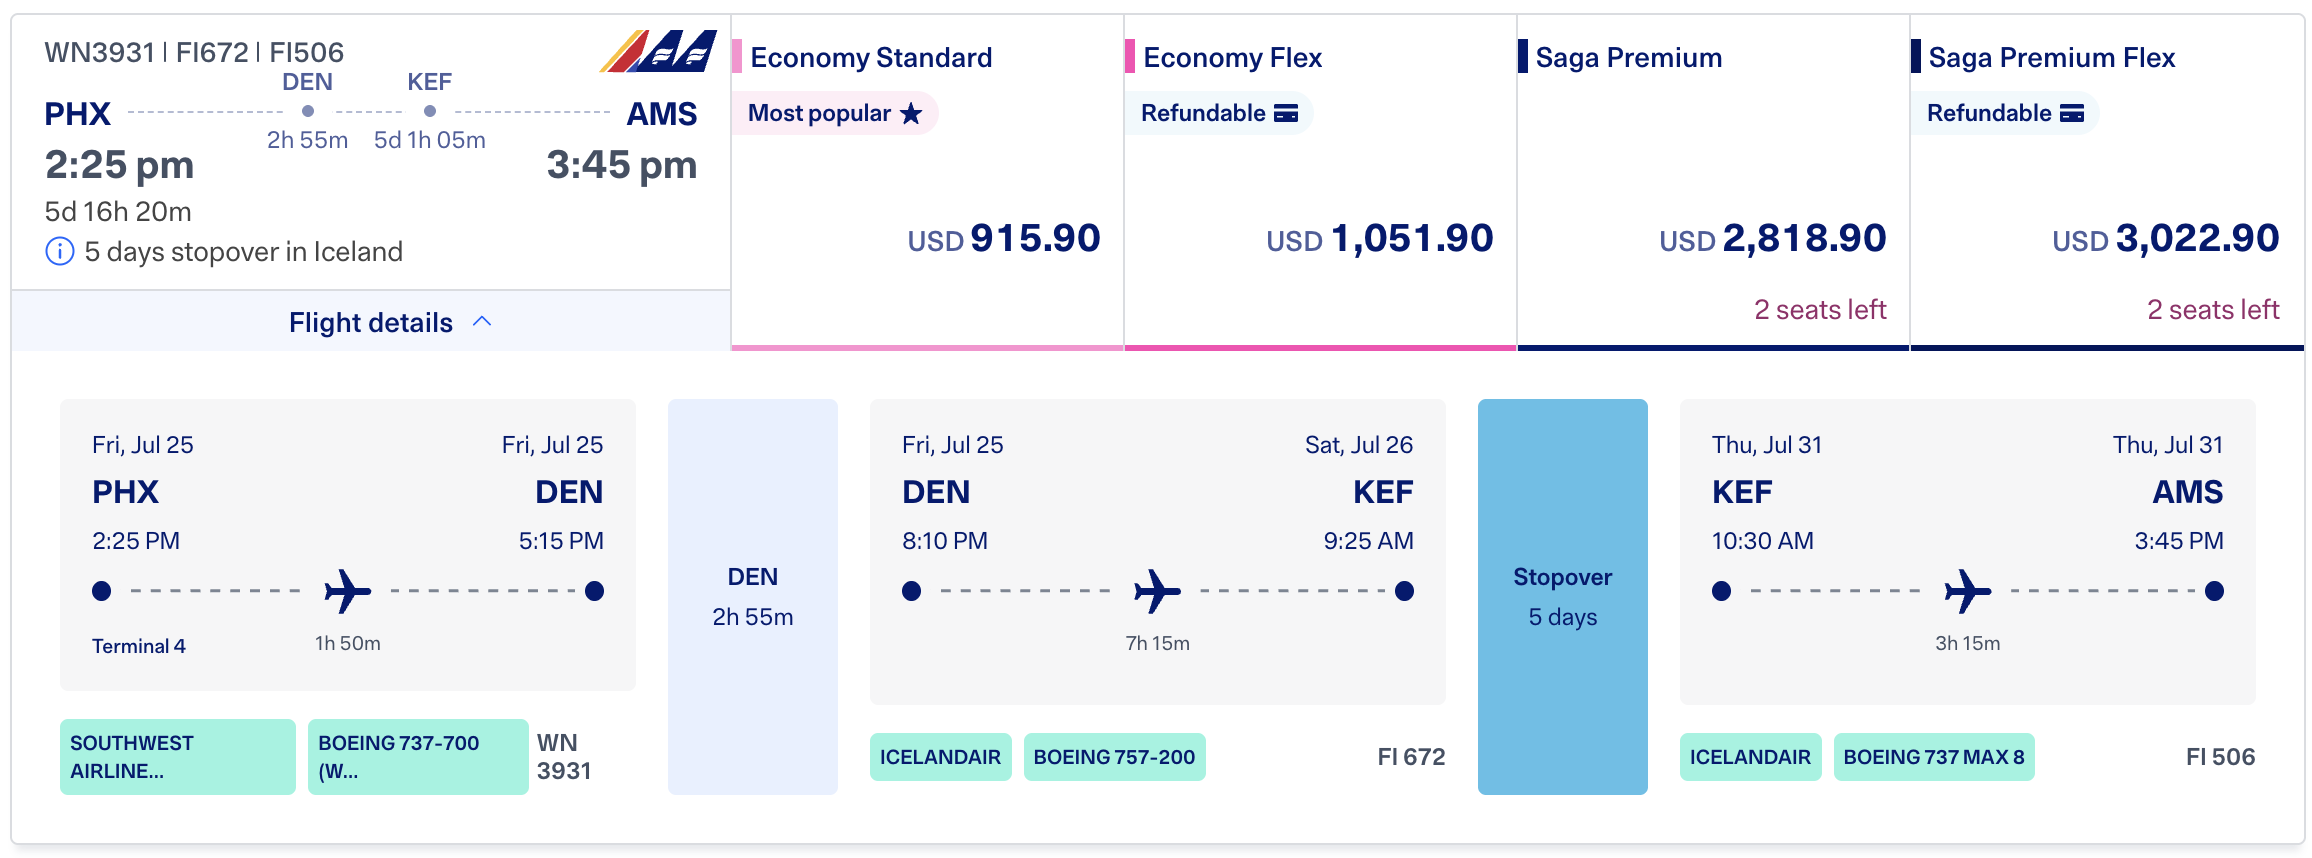Click the SOUTHWEST AIRLINE tag
The width and height of the screenshot is (2312, 858).
176,757
